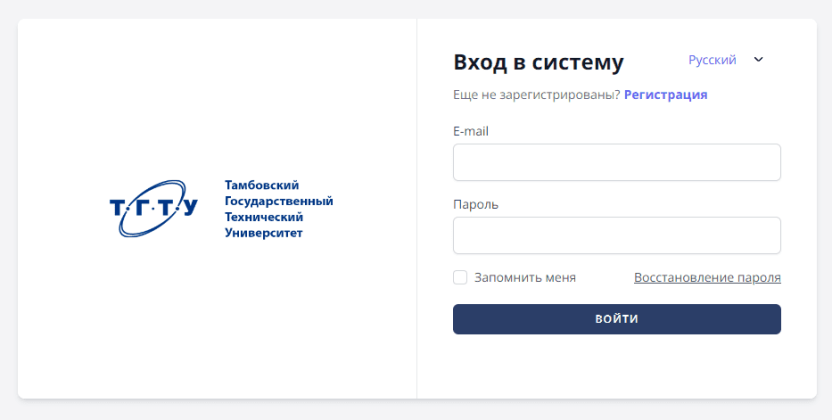
Task: Open the Восстановление пароля link
Action: point(707,278)
